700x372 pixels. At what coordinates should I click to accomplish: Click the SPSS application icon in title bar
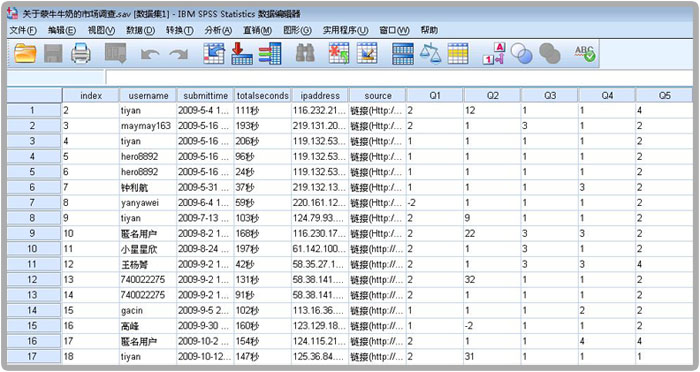coord(13,13)
